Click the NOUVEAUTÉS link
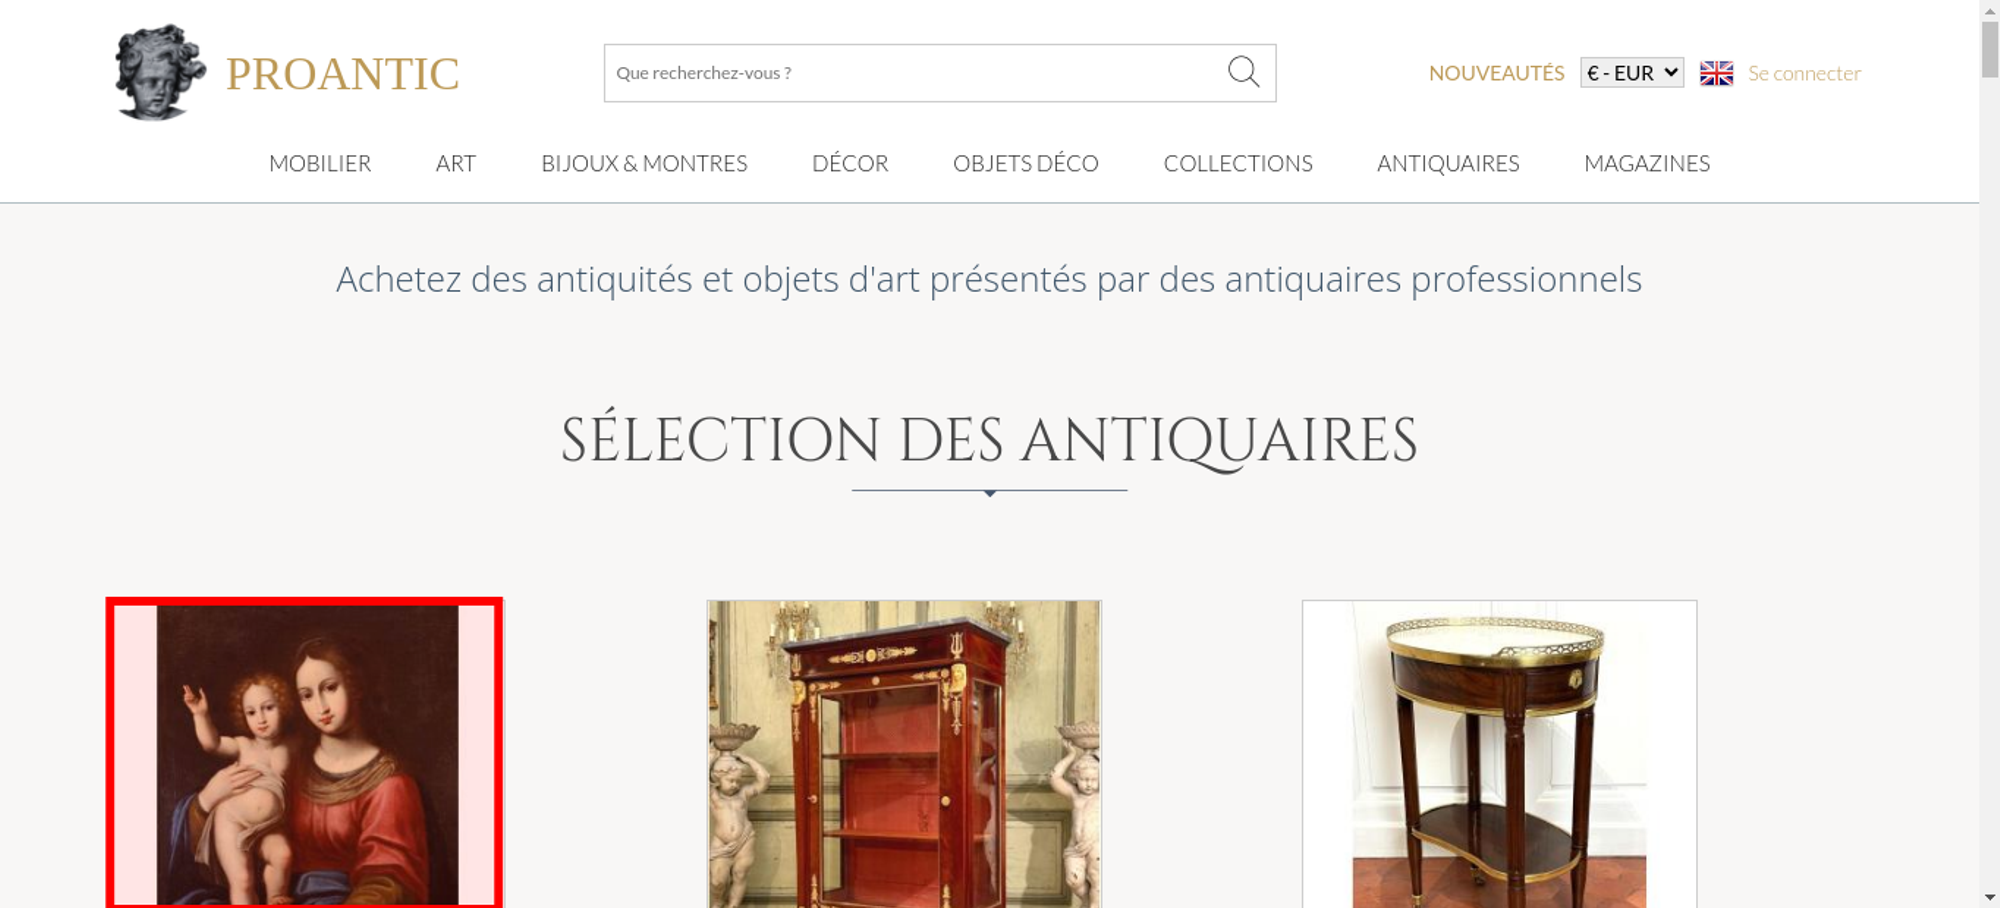The image size is (2000, 908). [x=1496, y=73]
